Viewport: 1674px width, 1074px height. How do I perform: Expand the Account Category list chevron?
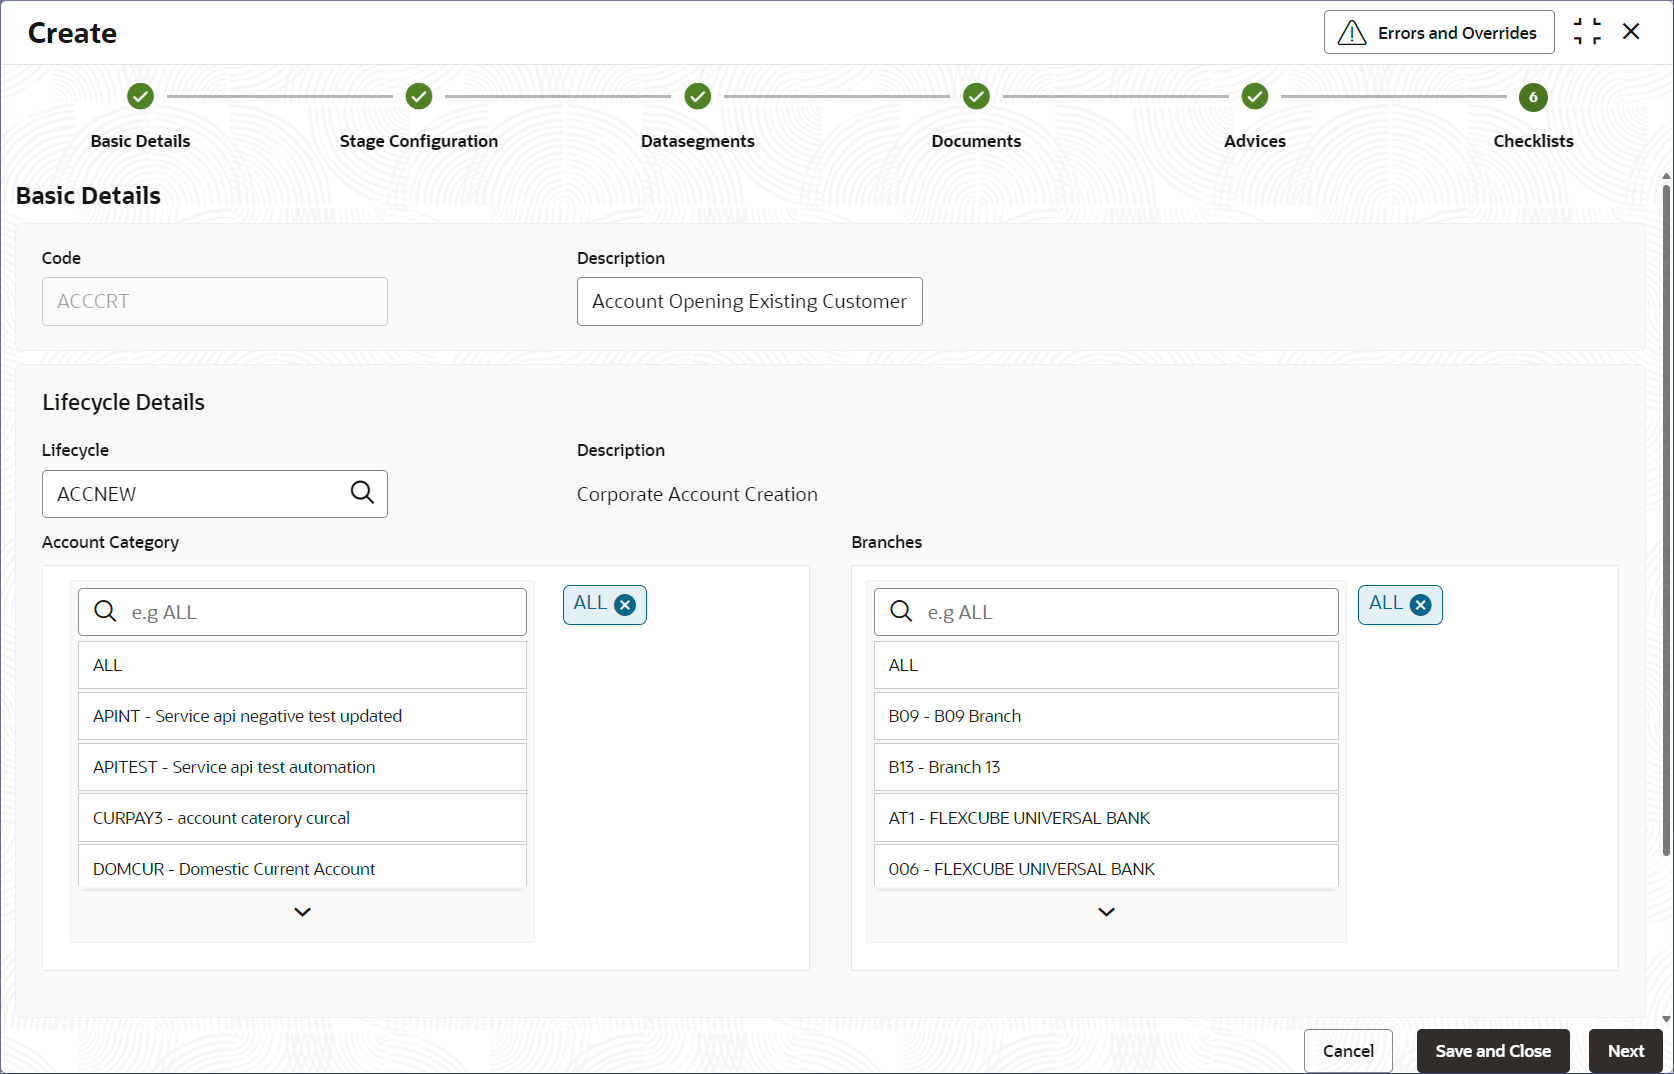tap(302, 912)
